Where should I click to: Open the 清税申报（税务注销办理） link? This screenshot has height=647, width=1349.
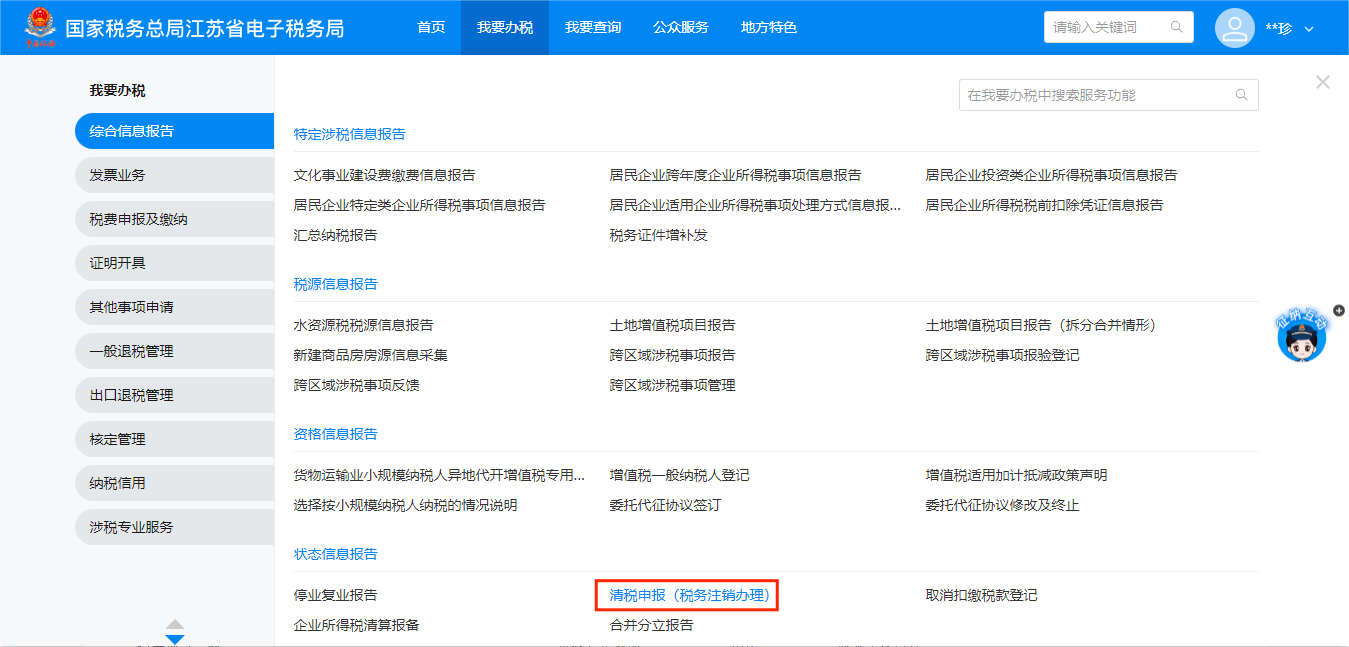tap(689, 595)
